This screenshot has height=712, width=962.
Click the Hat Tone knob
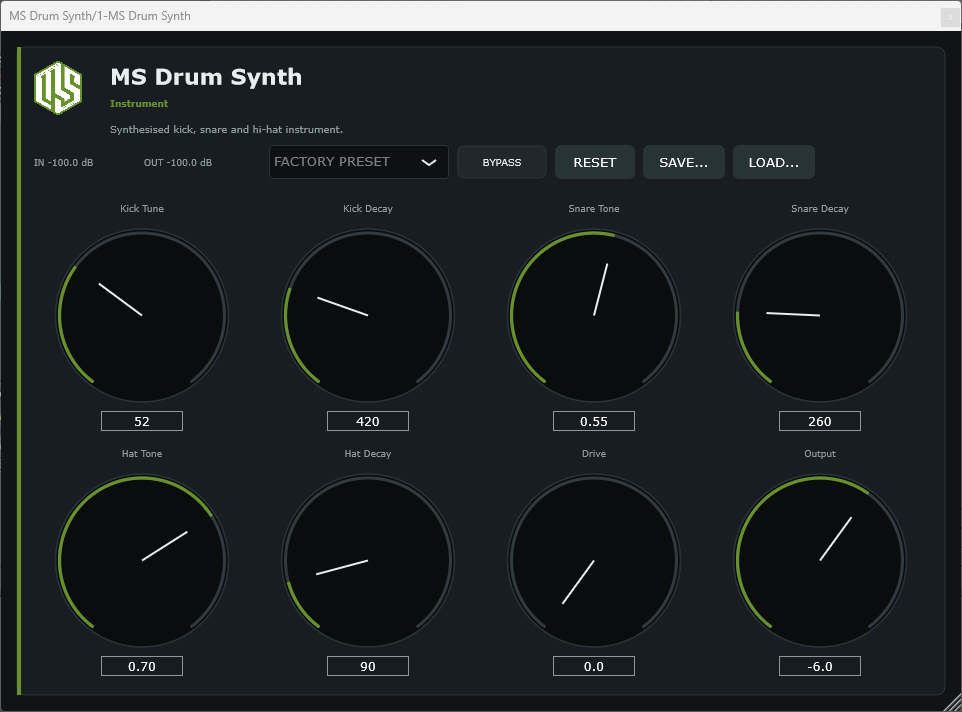[142, 561]
